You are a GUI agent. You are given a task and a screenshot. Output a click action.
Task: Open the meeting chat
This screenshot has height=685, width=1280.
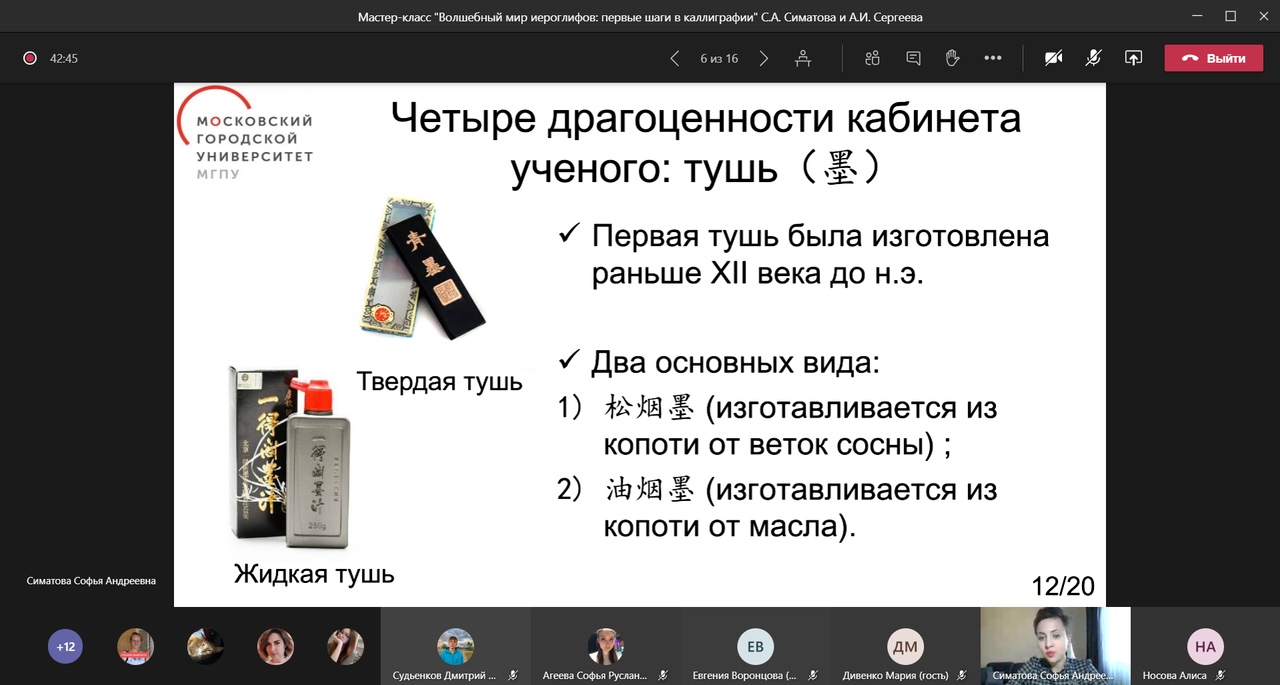[x=912, y=58]
